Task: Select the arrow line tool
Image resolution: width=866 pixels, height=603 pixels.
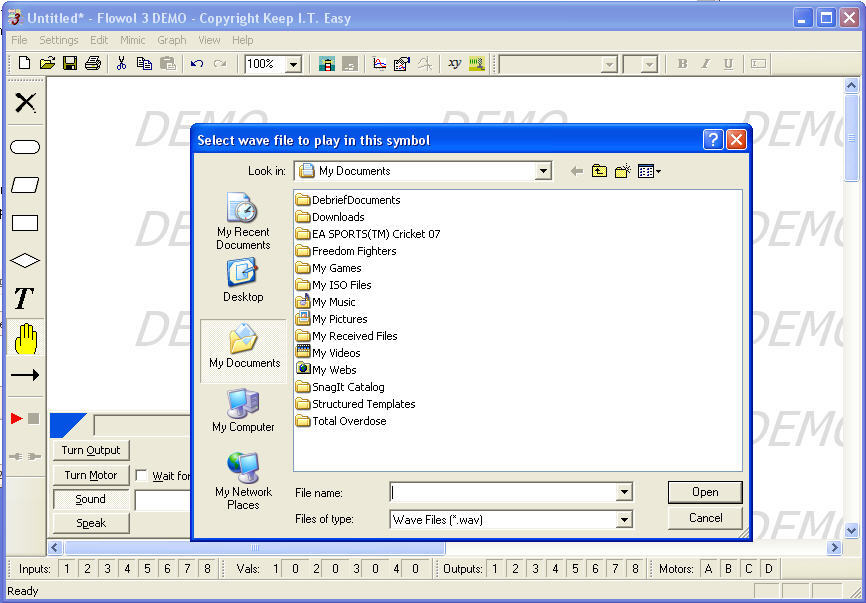Action: pos(25,375)
